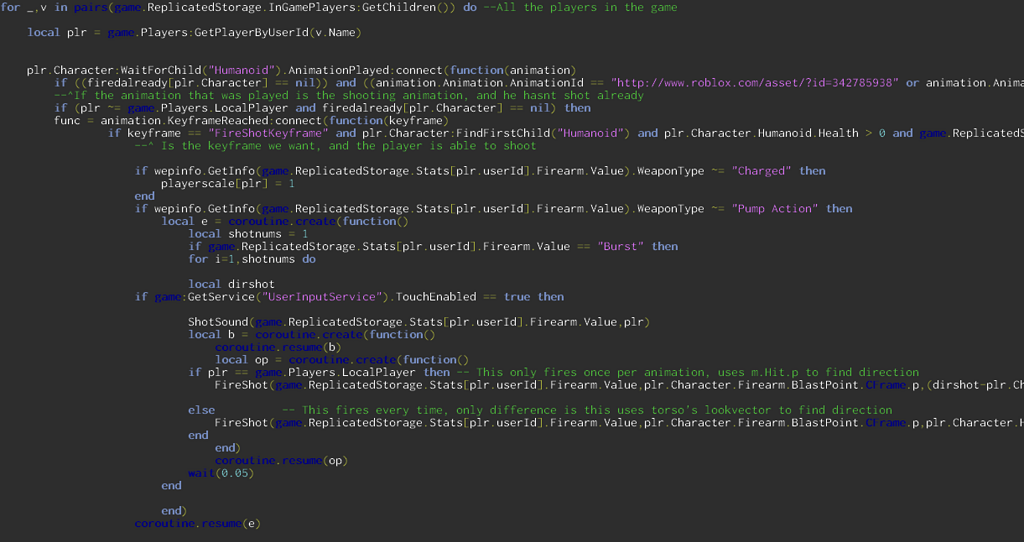The width and height of the screenshot is (1024, 542).
Task: Click comment about shooting animation already shot
Action: point(349,95)
